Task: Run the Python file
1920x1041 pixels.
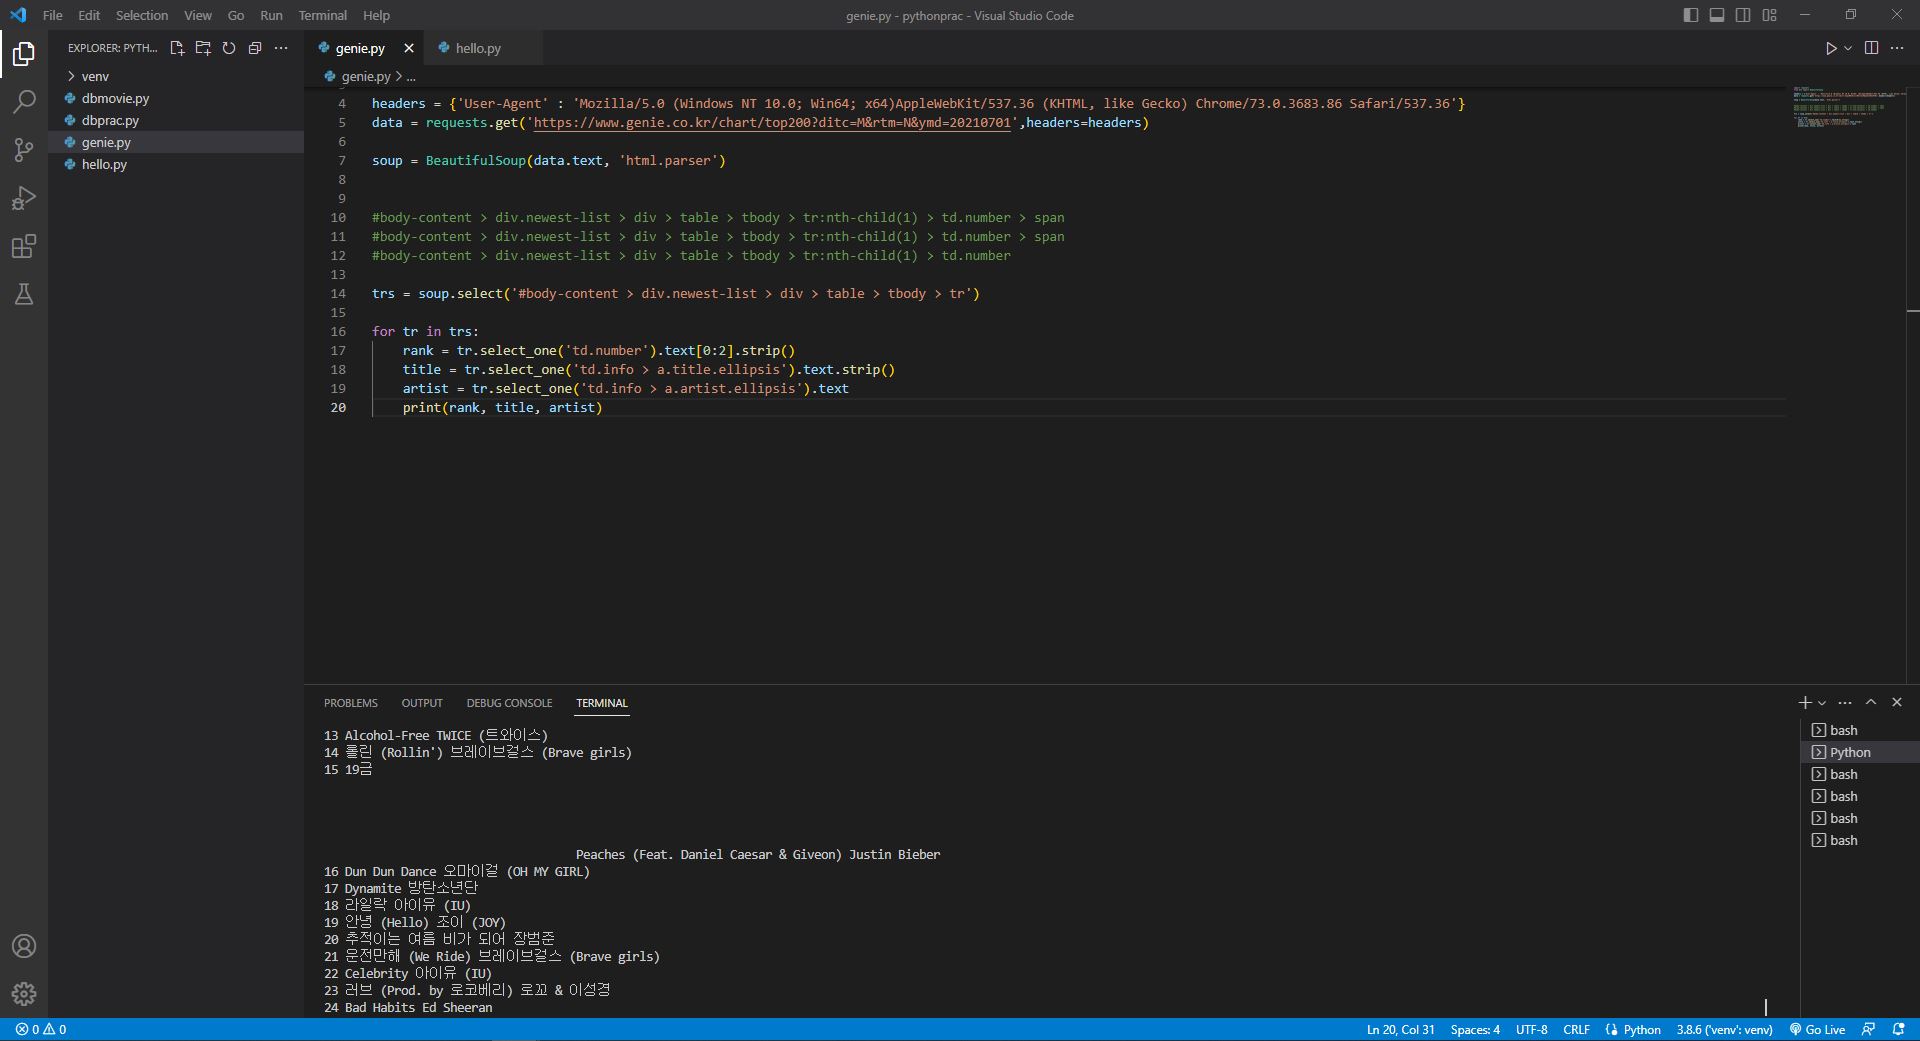Action: click(1830, 48)
